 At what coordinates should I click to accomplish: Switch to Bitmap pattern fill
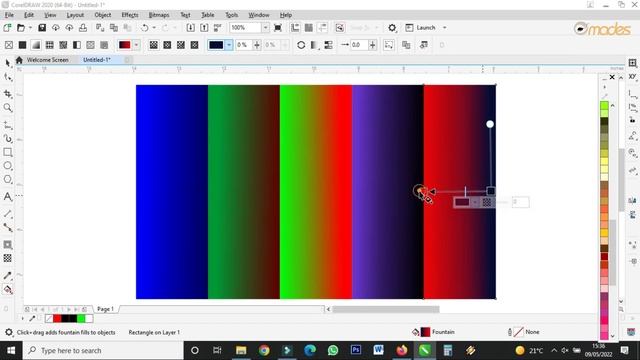click(x=63, y=45)
